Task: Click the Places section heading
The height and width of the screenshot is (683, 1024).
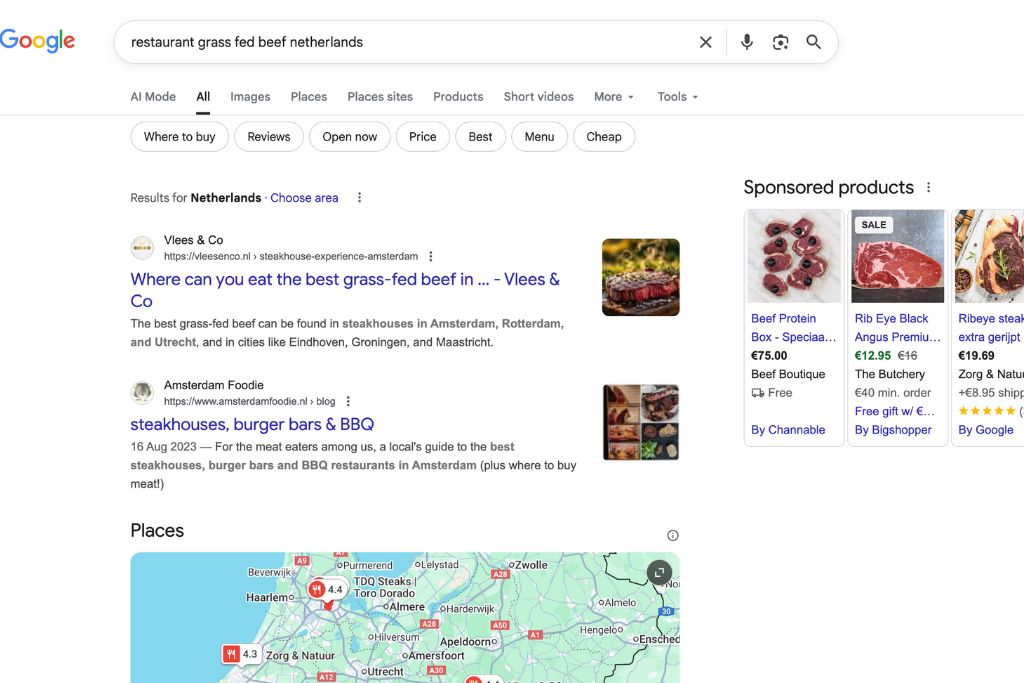Action: click(157, 530)
